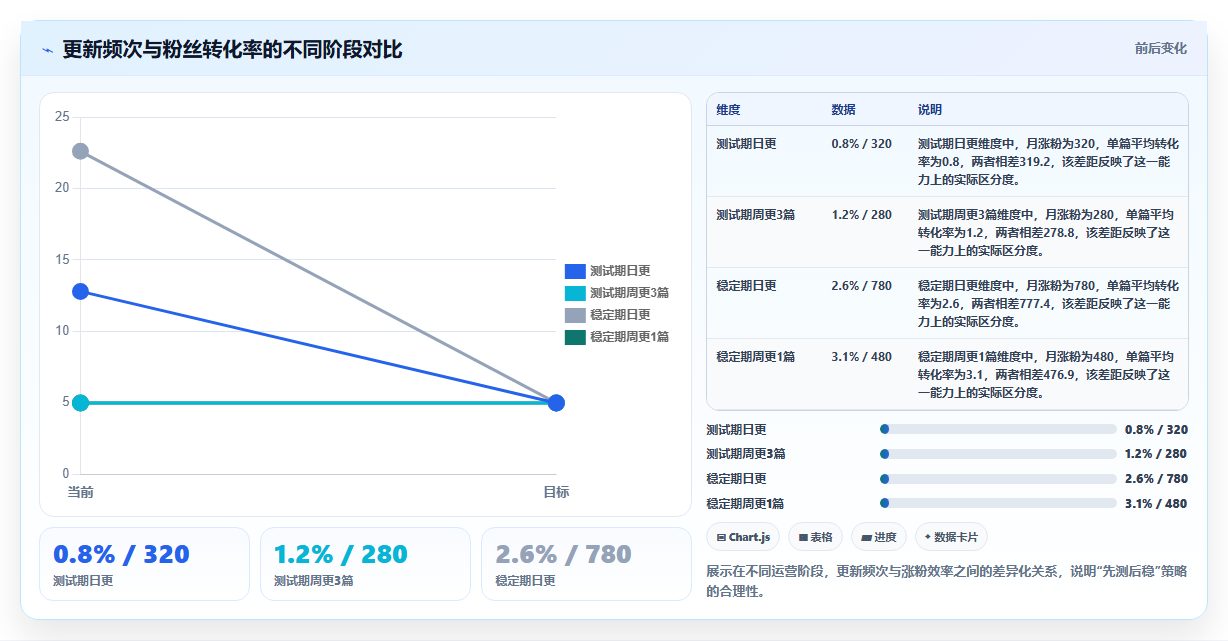
Task: Click the 目标 x-axis label
Action: [x=556, y=492]
